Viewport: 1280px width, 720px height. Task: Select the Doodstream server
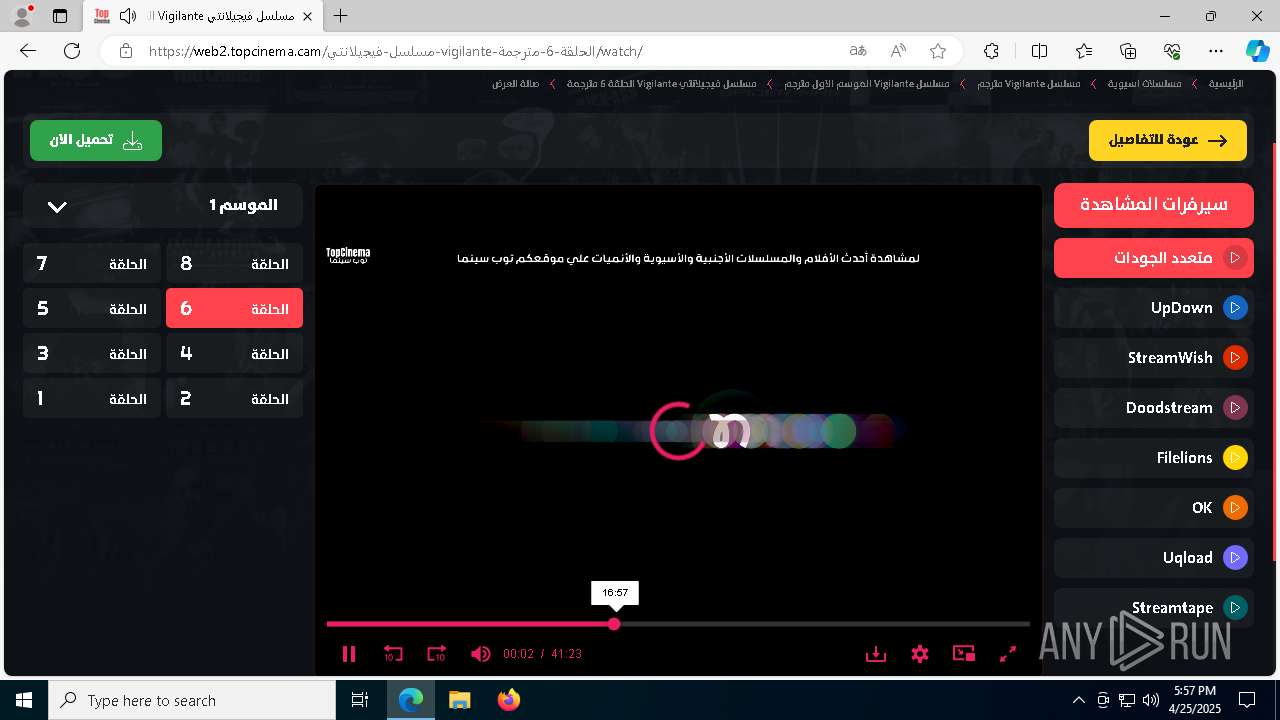click(x=1154, y=408)
